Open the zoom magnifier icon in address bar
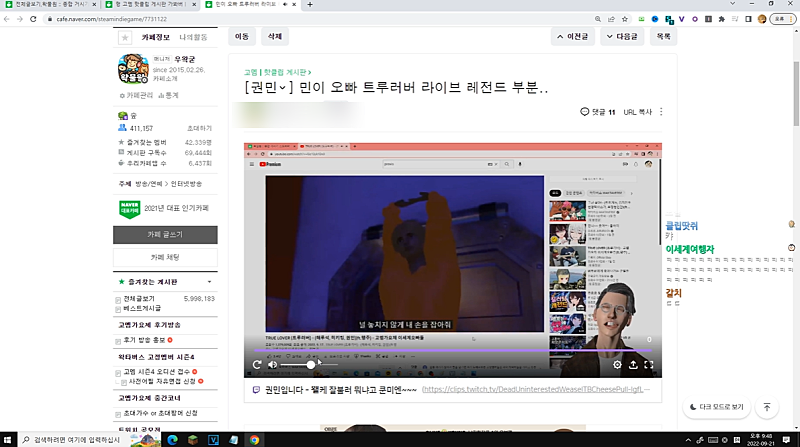800x447 pixels. 597,19
